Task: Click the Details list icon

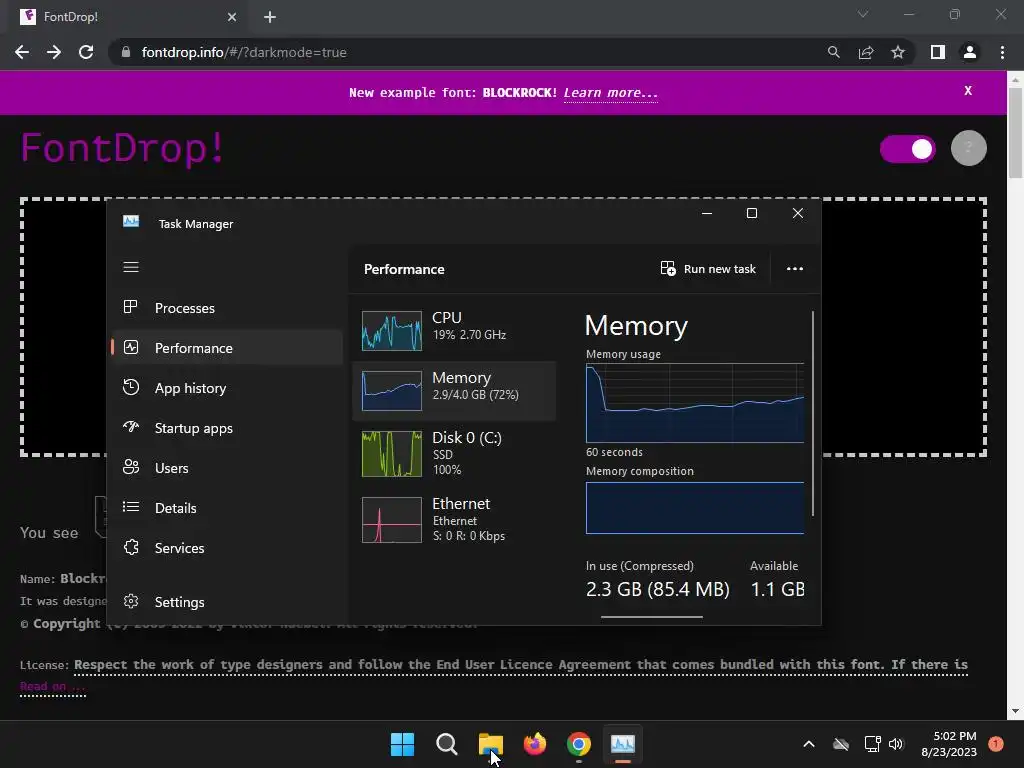Action: [x=131, y=507]
